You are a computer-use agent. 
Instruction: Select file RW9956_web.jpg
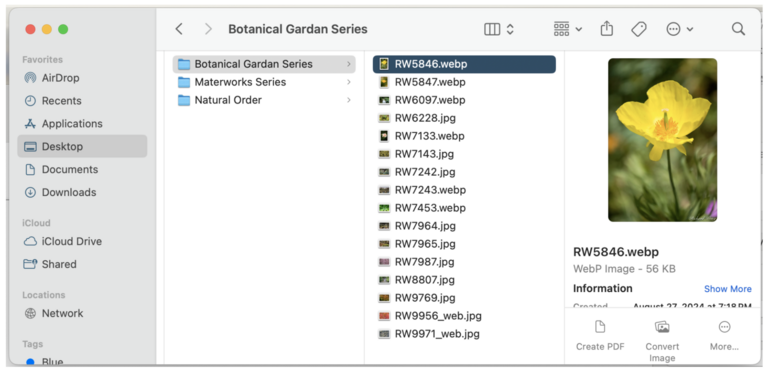(x=464, y=316)
